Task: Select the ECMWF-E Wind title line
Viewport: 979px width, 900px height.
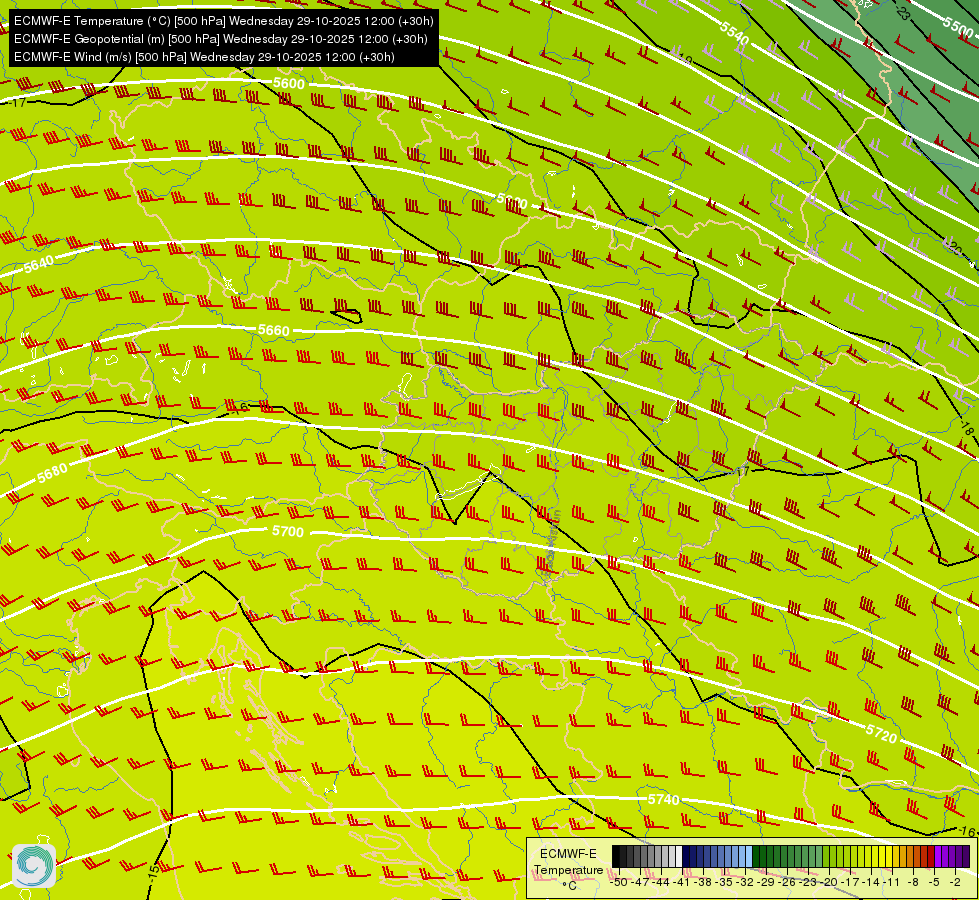Action: pyautogui.click(x=204, y=57)
